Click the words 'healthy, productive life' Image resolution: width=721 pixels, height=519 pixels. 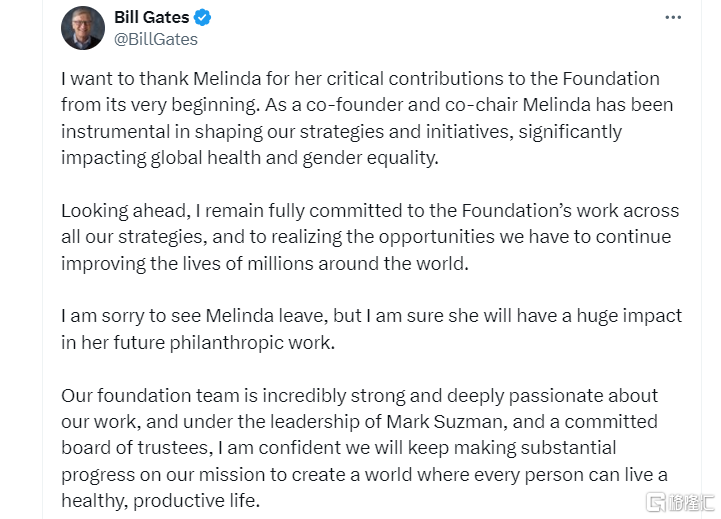[x=160, y=499]
